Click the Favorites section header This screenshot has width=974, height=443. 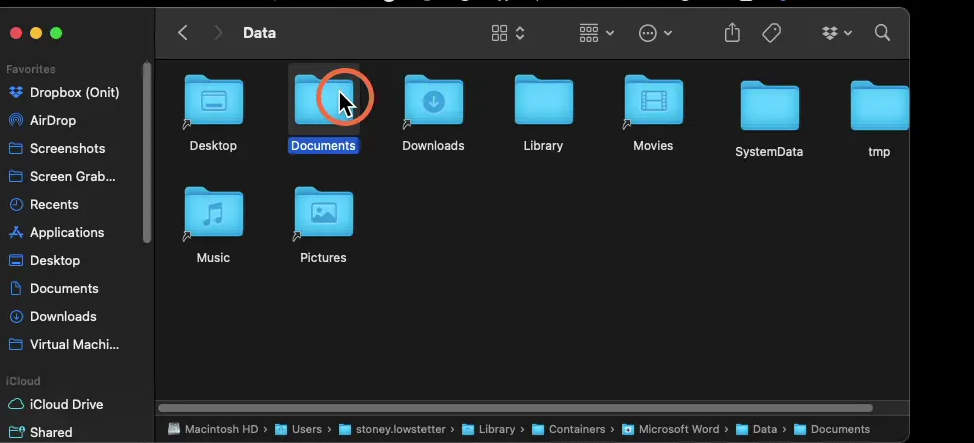point(30,69)
